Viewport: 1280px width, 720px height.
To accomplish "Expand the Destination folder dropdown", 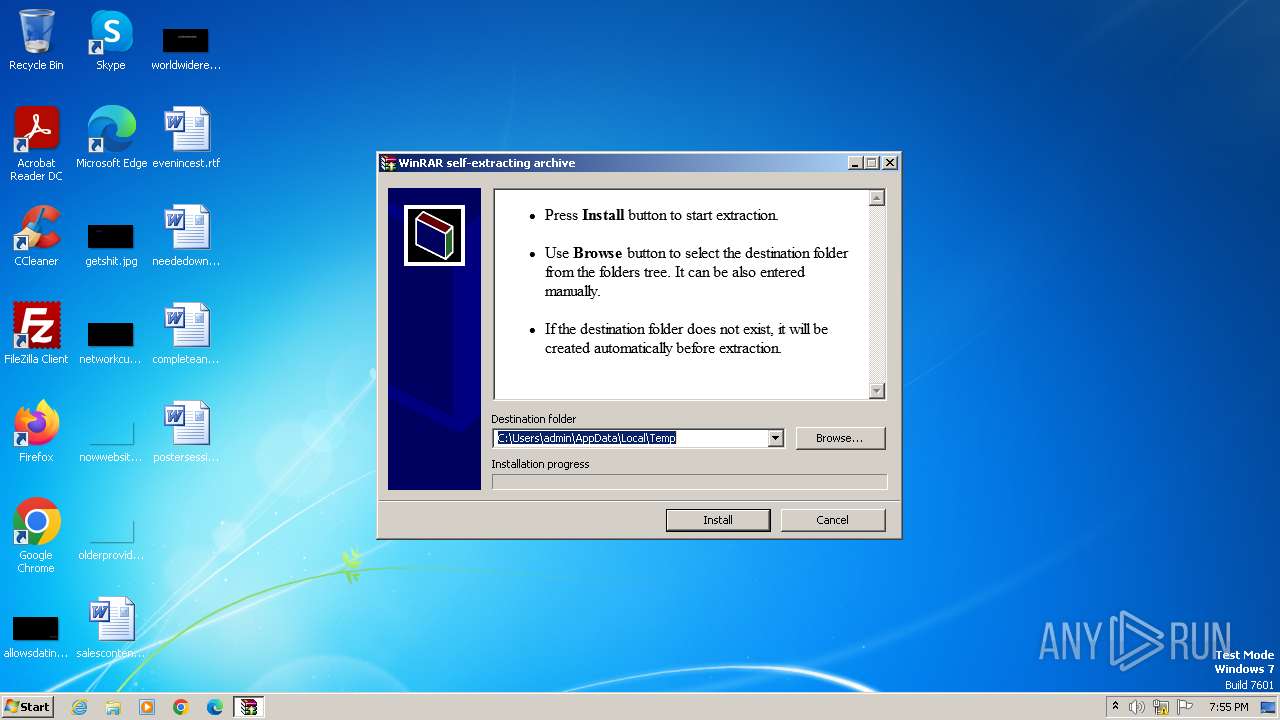I will [775, 438].
